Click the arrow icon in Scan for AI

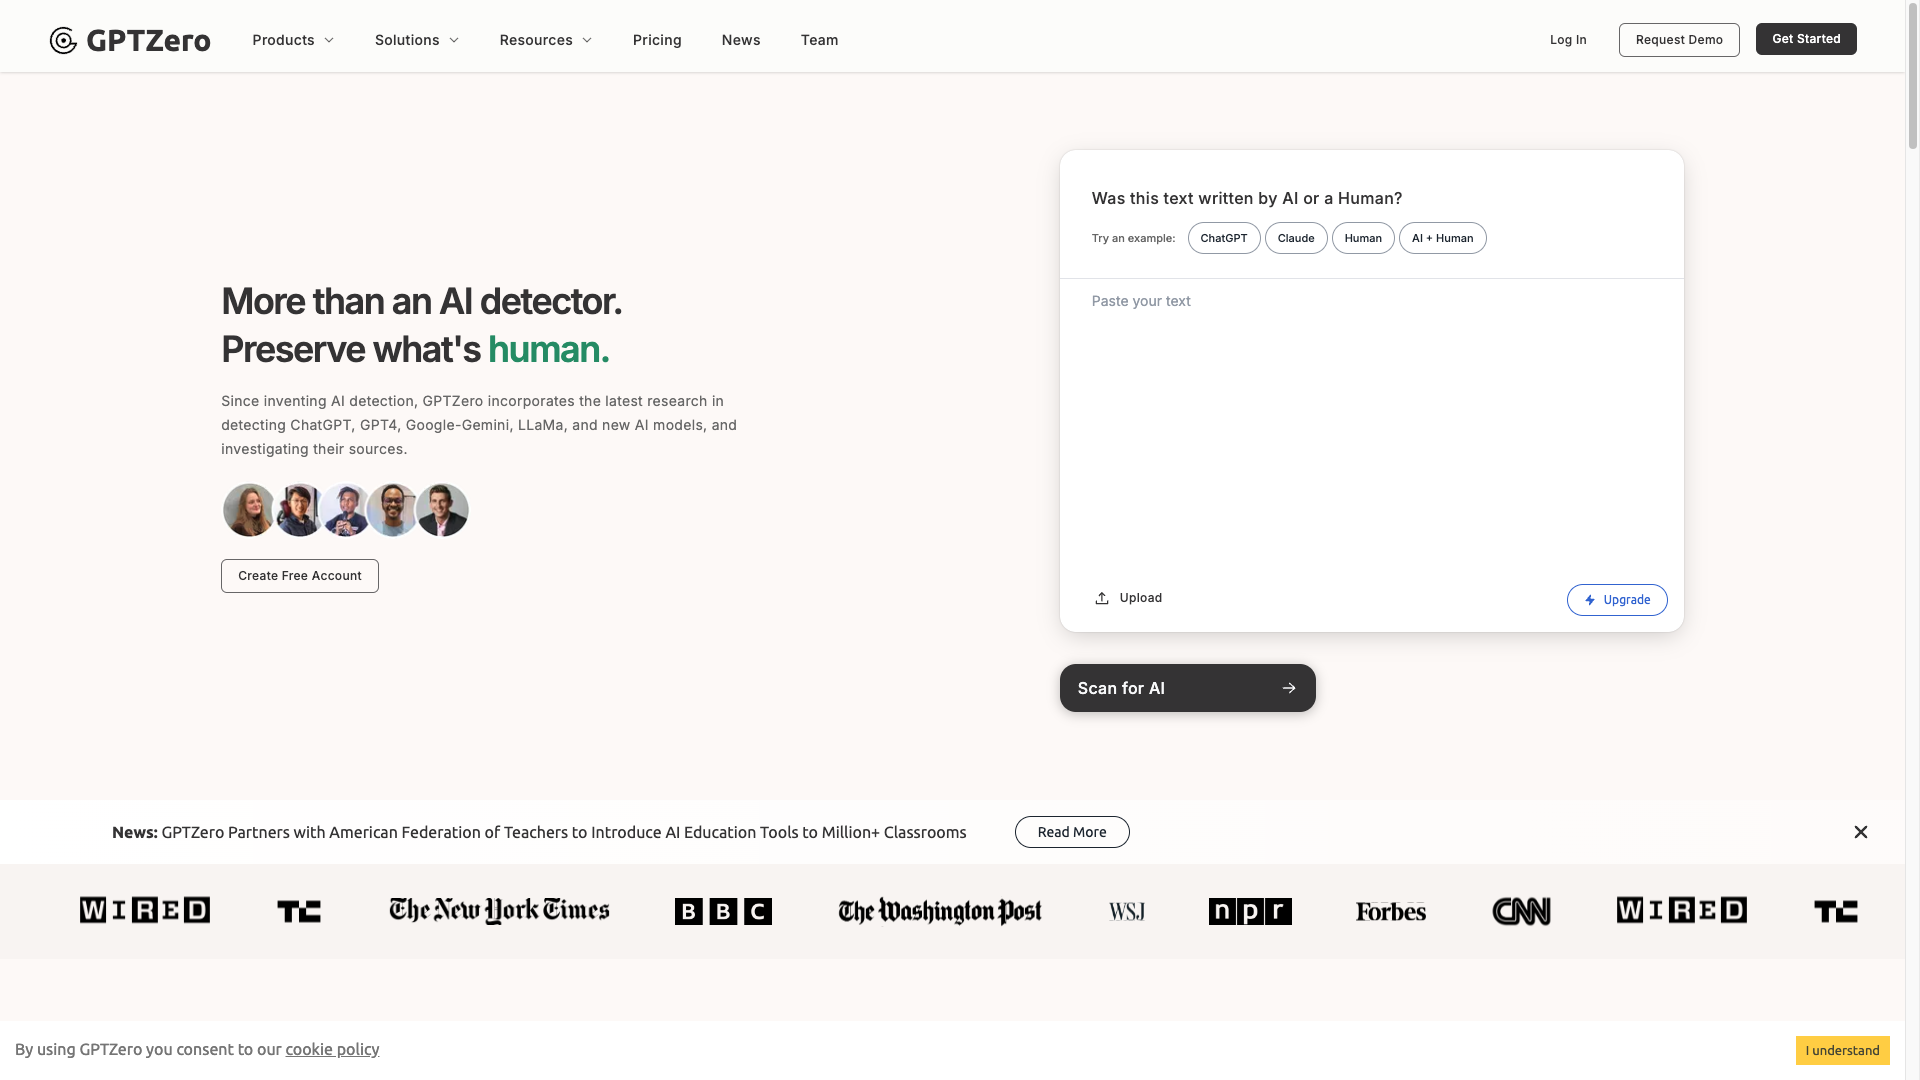1289,688
